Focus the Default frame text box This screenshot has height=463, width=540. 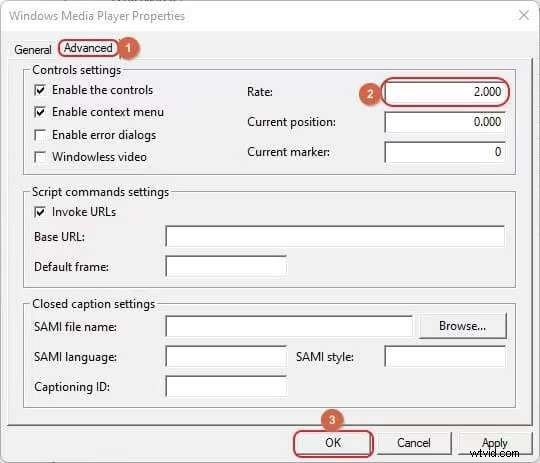pyautogui.click(x=226, y=266)
